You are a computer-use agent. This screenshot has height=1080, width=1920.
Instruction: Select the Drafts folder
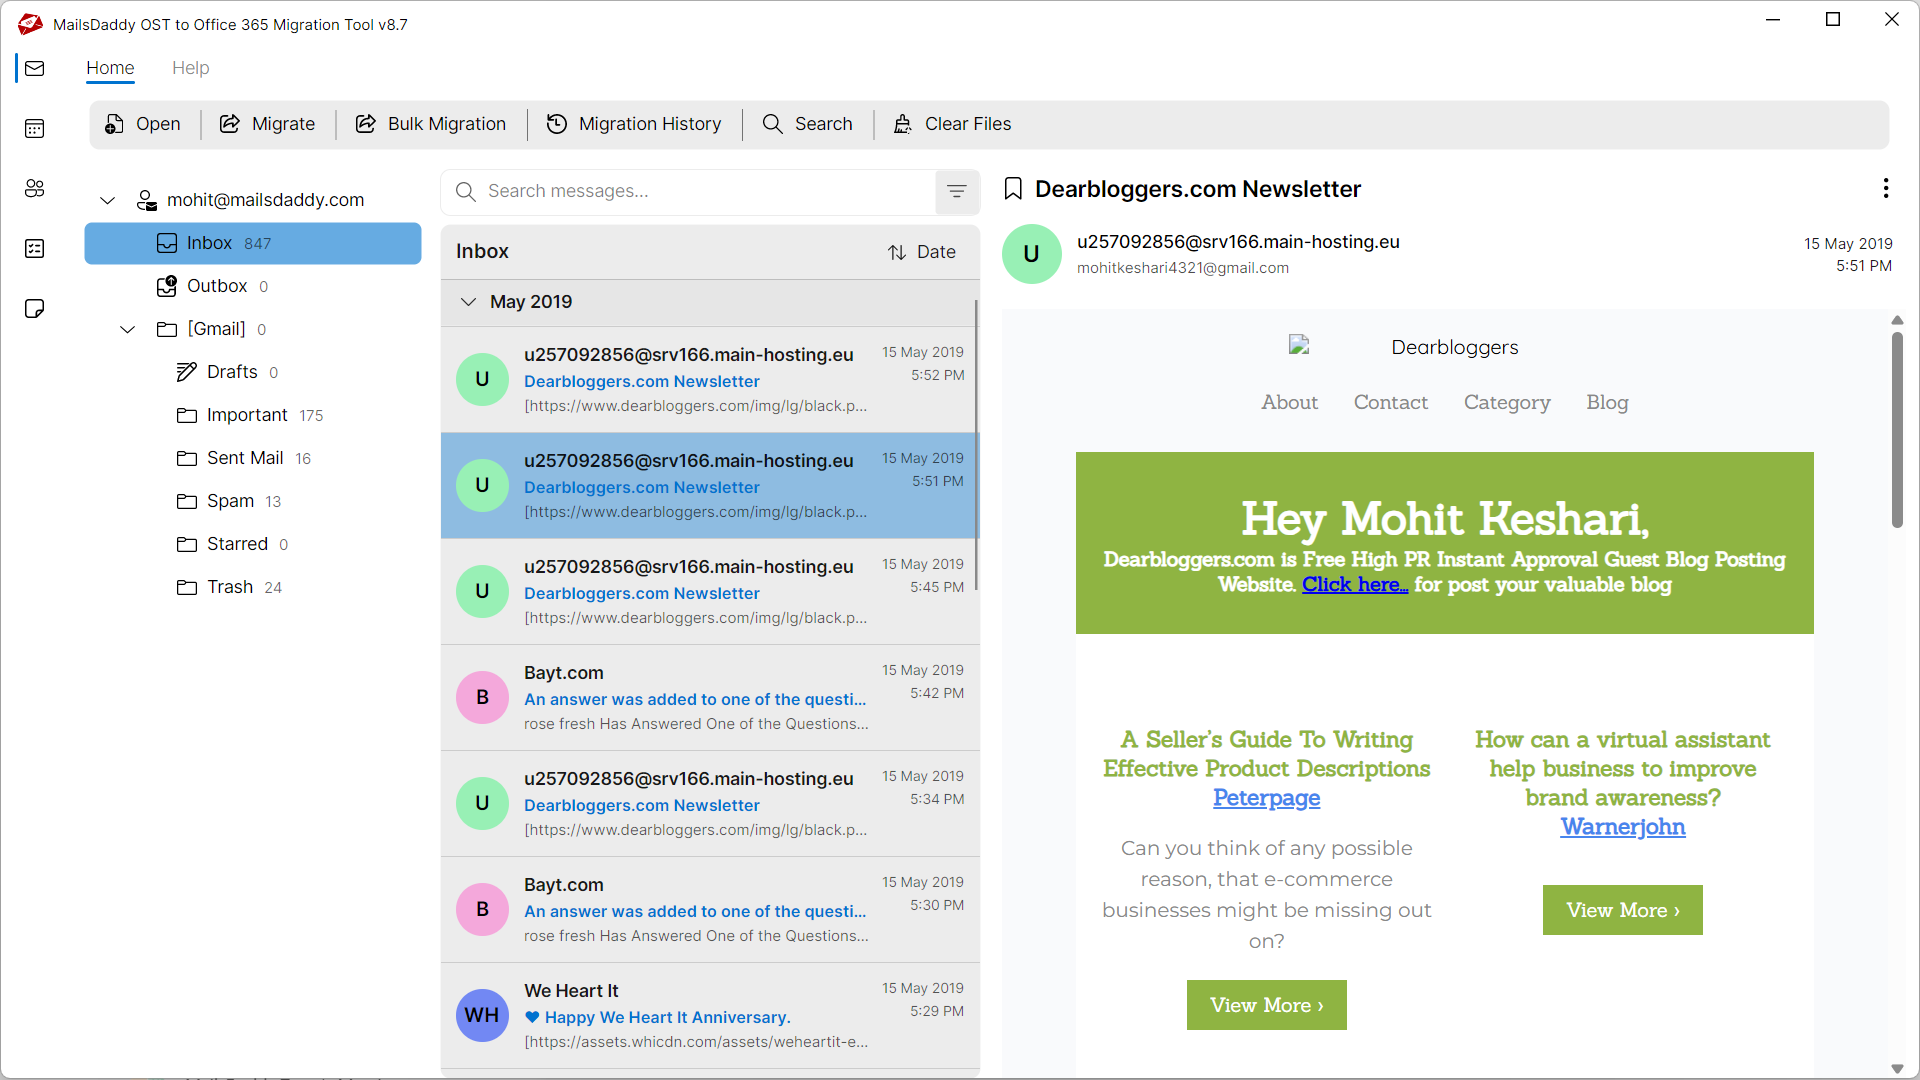[x=253, y=372]
